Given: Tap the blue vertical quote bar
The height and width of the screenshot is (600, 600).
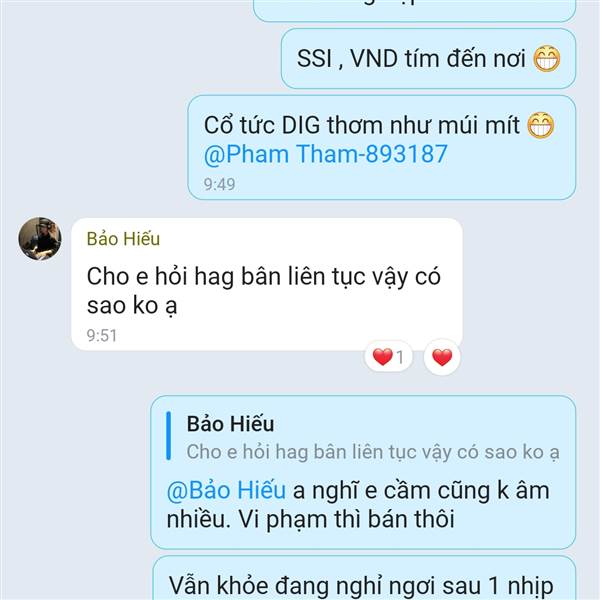Looking at the screenshot, I should click(x=168, y=435).
